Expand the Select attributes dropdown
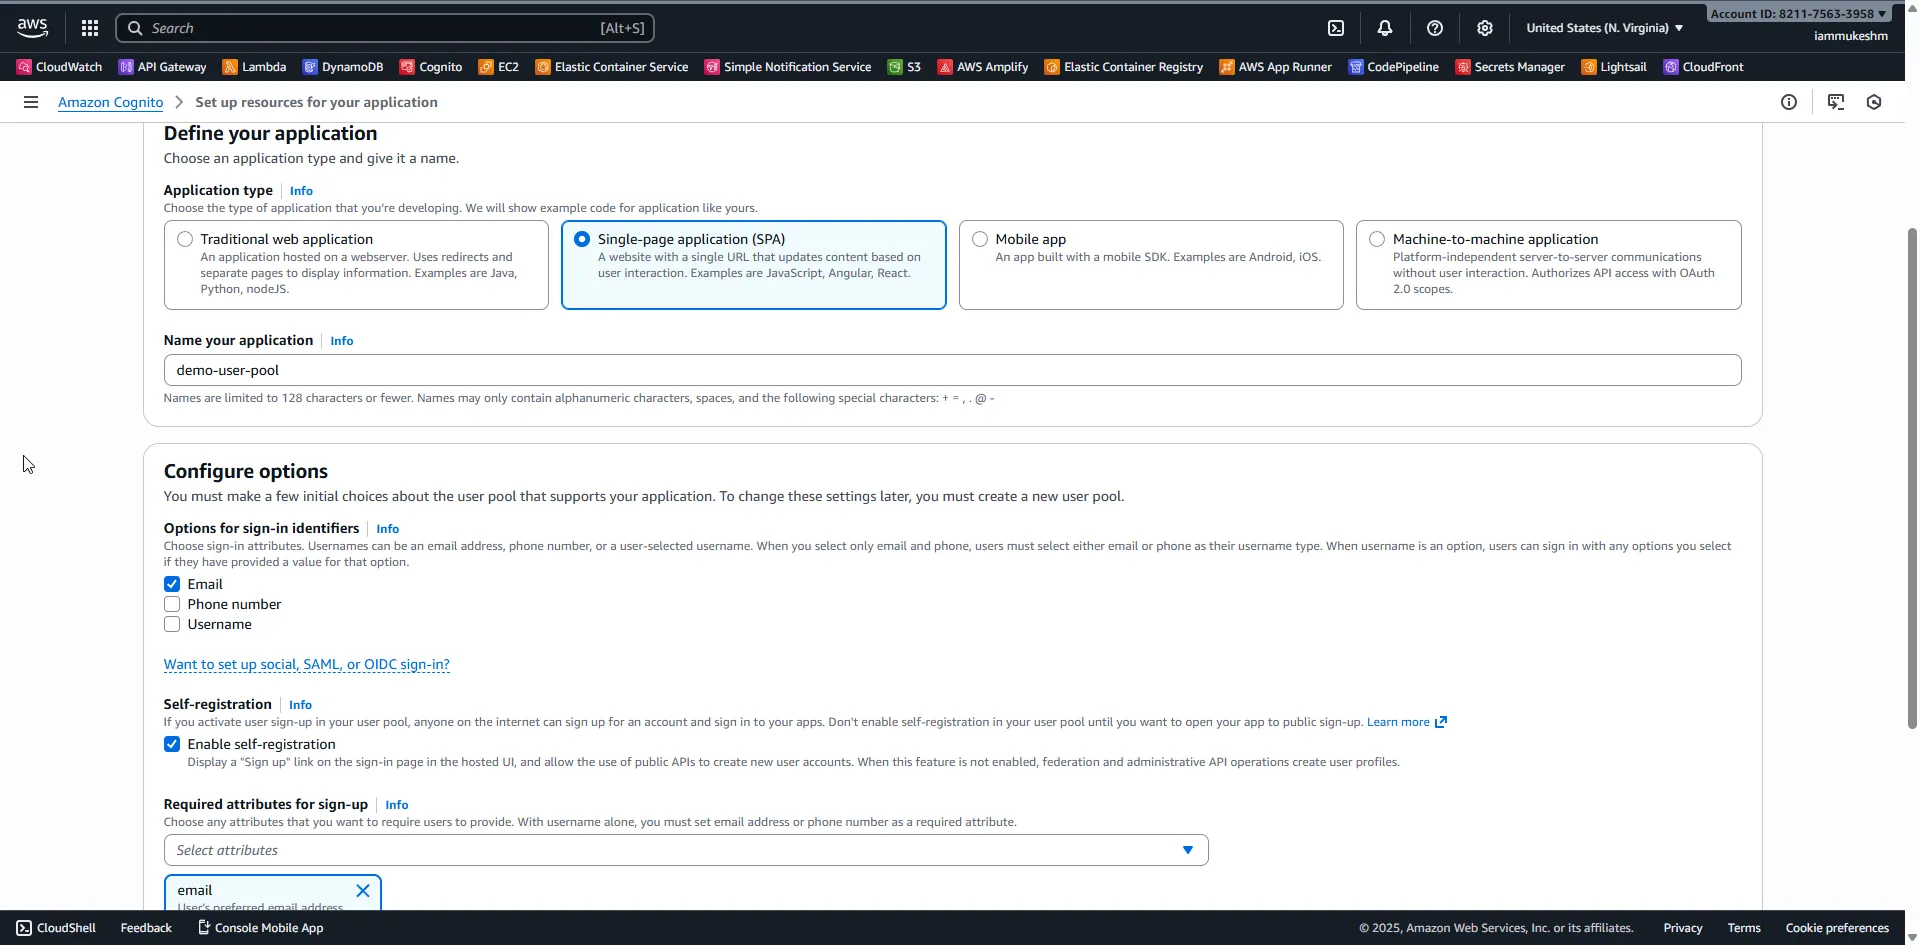 1187,849
